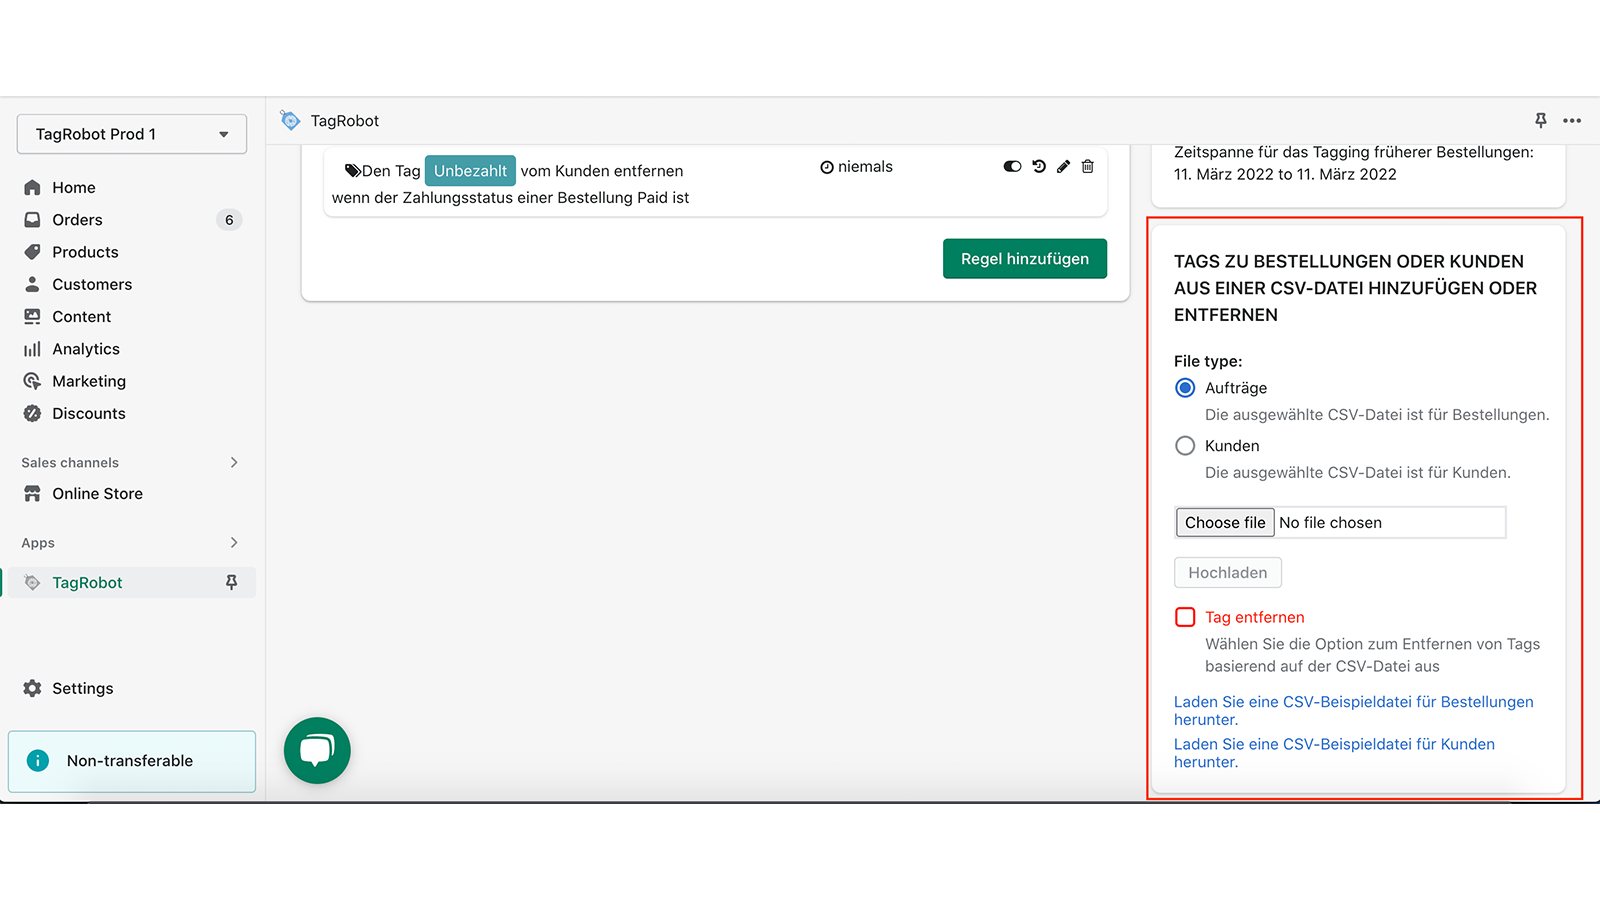Click the Choose file button
The width and height of the screenshot is (1600, 900).
(x=1225, y=523)
